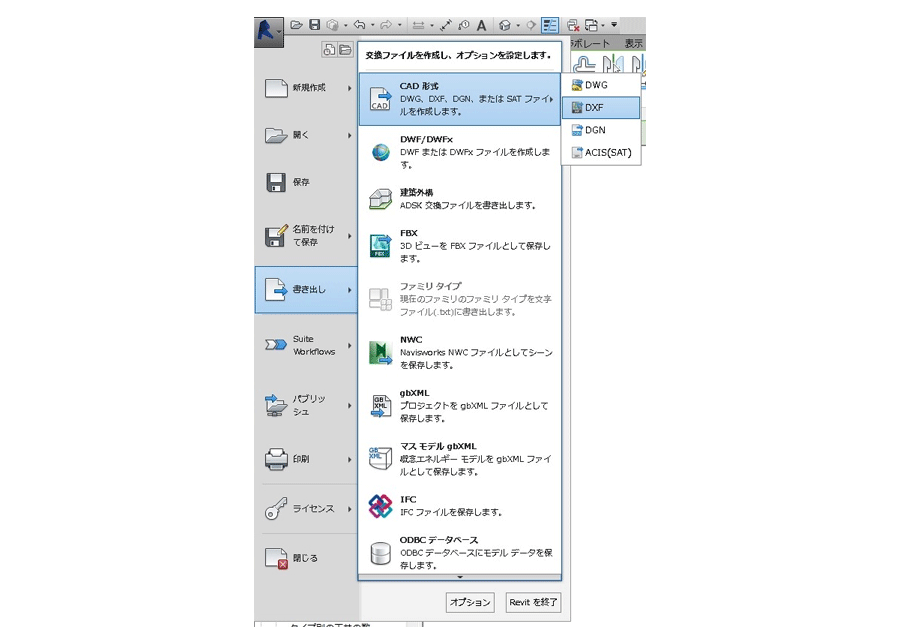Redo the last undone action

[386, 25]
